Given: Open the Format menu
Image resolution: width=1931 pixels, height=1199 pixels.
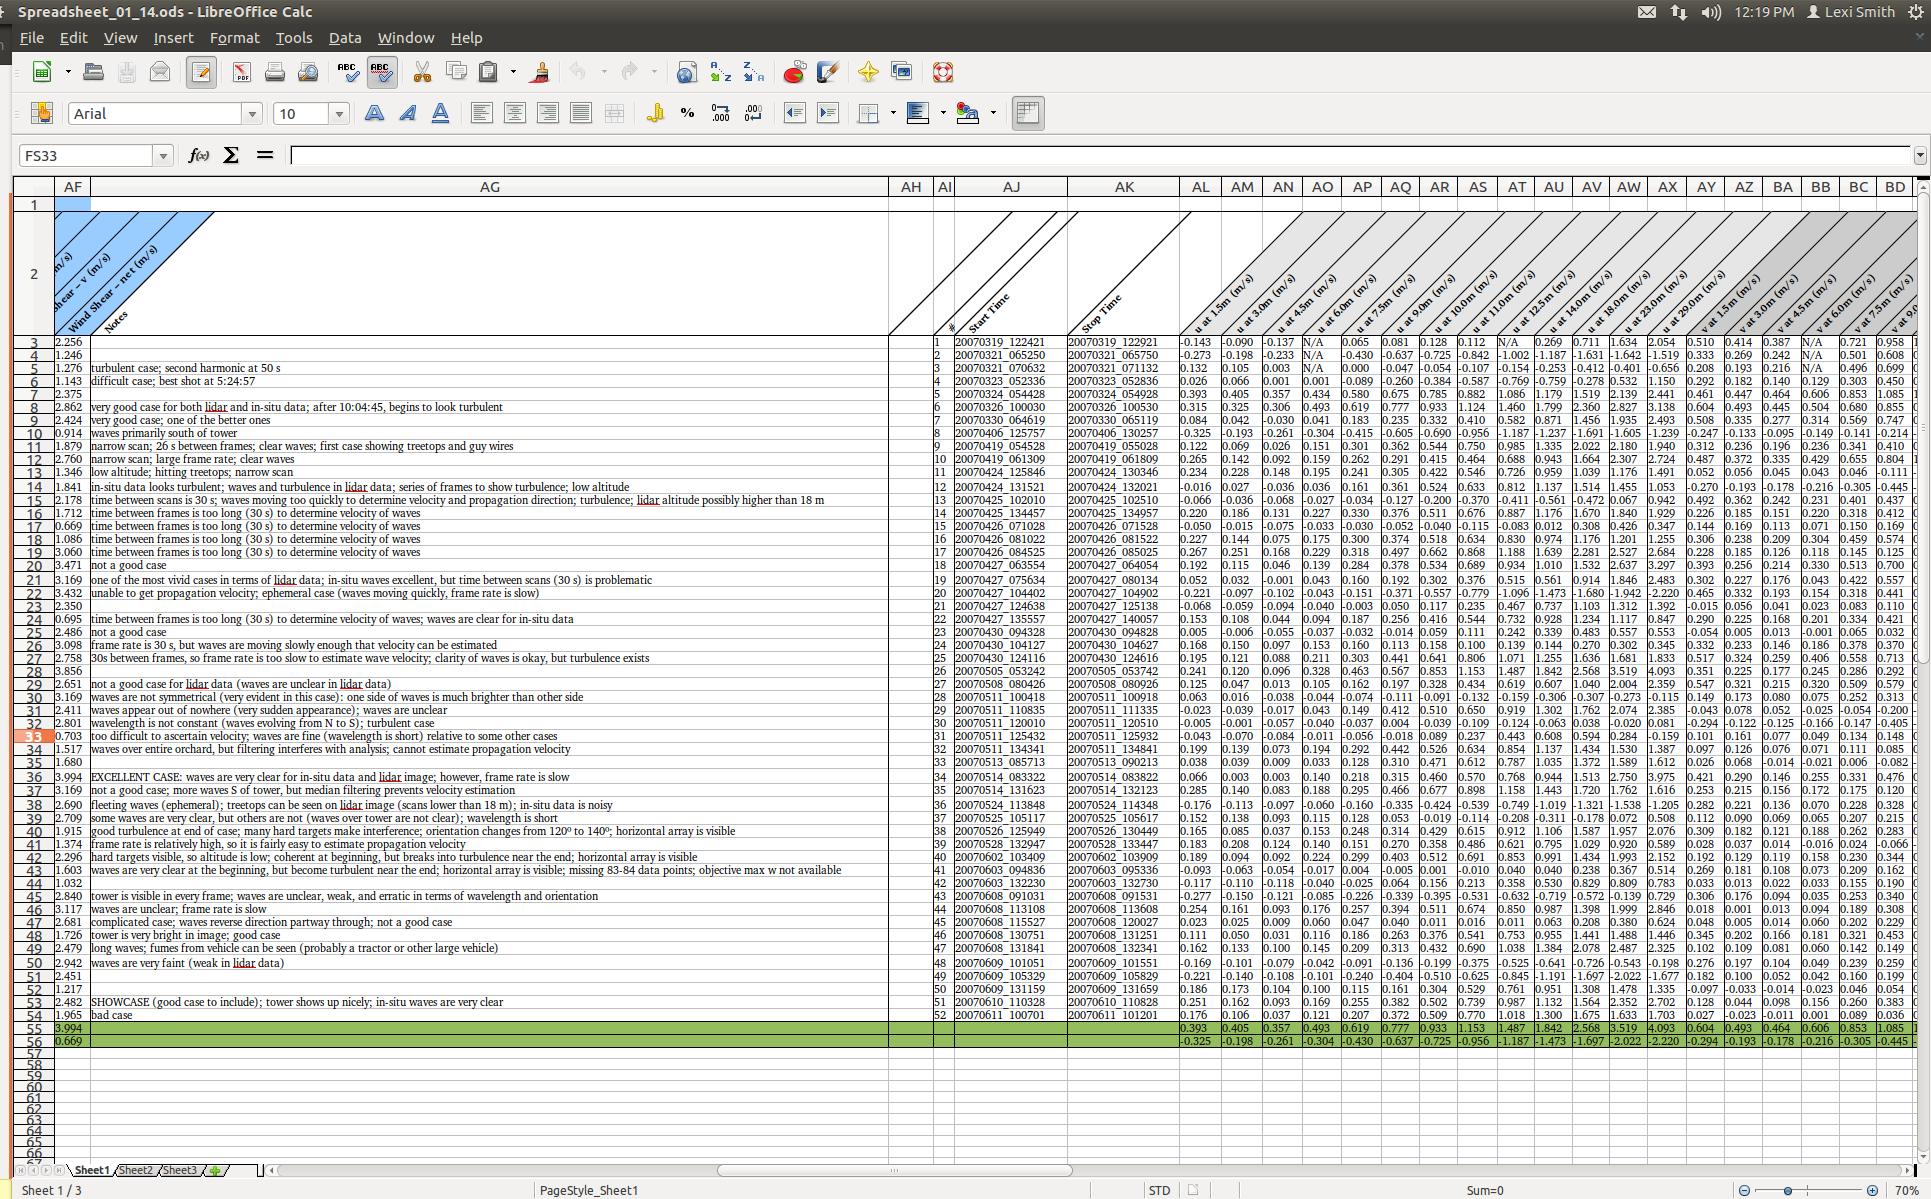Looking at the screenshot, I should [x=234, y=38].
